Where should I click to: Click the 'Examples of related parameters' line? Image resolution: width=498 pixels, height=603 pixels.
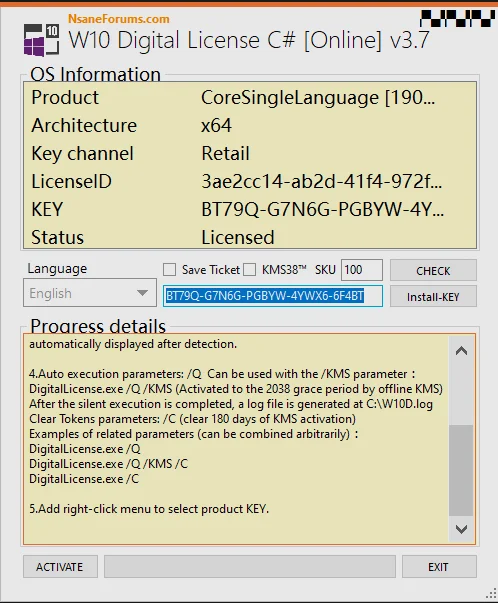point(193,434)
